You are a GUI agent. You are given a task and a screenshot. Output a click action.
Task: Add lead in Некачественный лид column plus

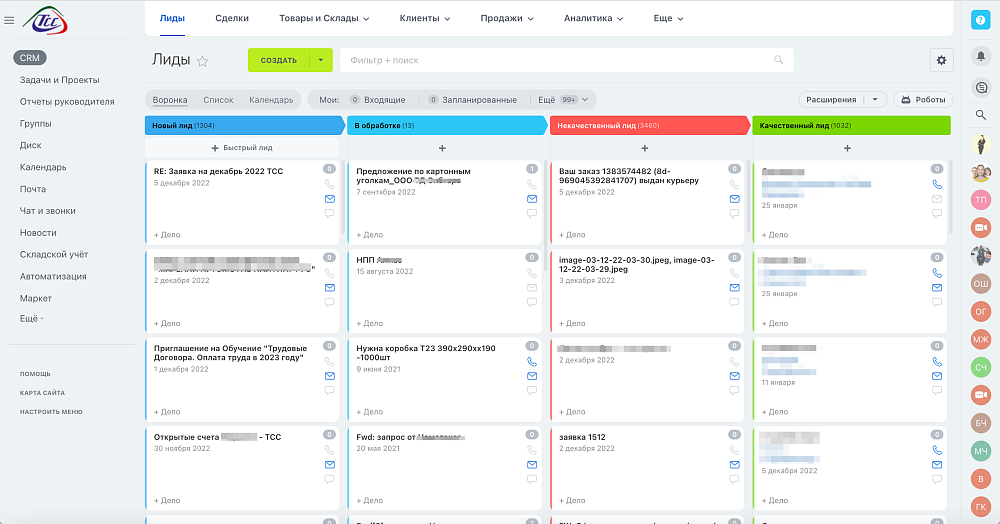645,148
